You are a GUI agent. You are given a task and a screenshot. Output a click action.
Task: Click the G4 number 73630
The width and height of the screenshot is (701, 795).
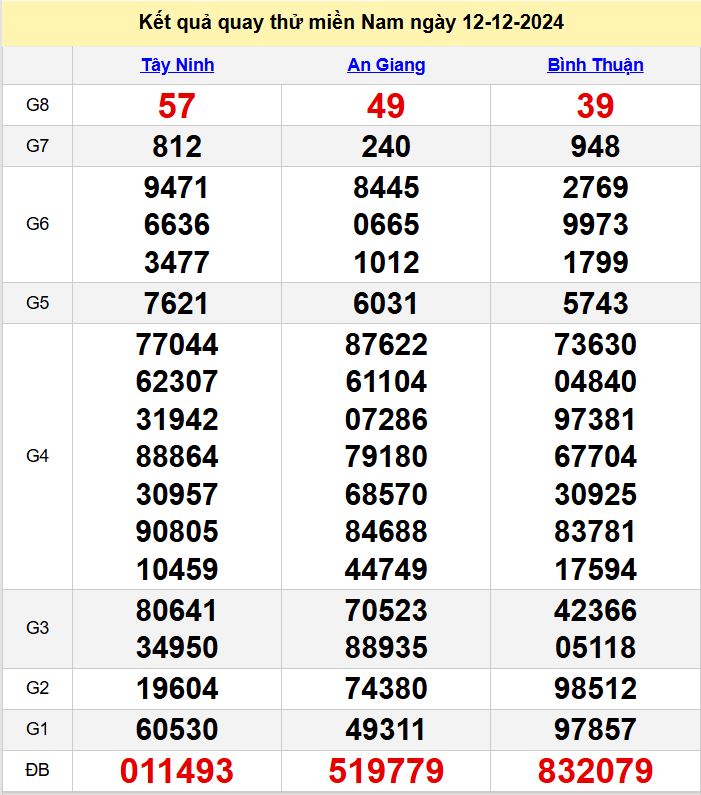(596, 344)
